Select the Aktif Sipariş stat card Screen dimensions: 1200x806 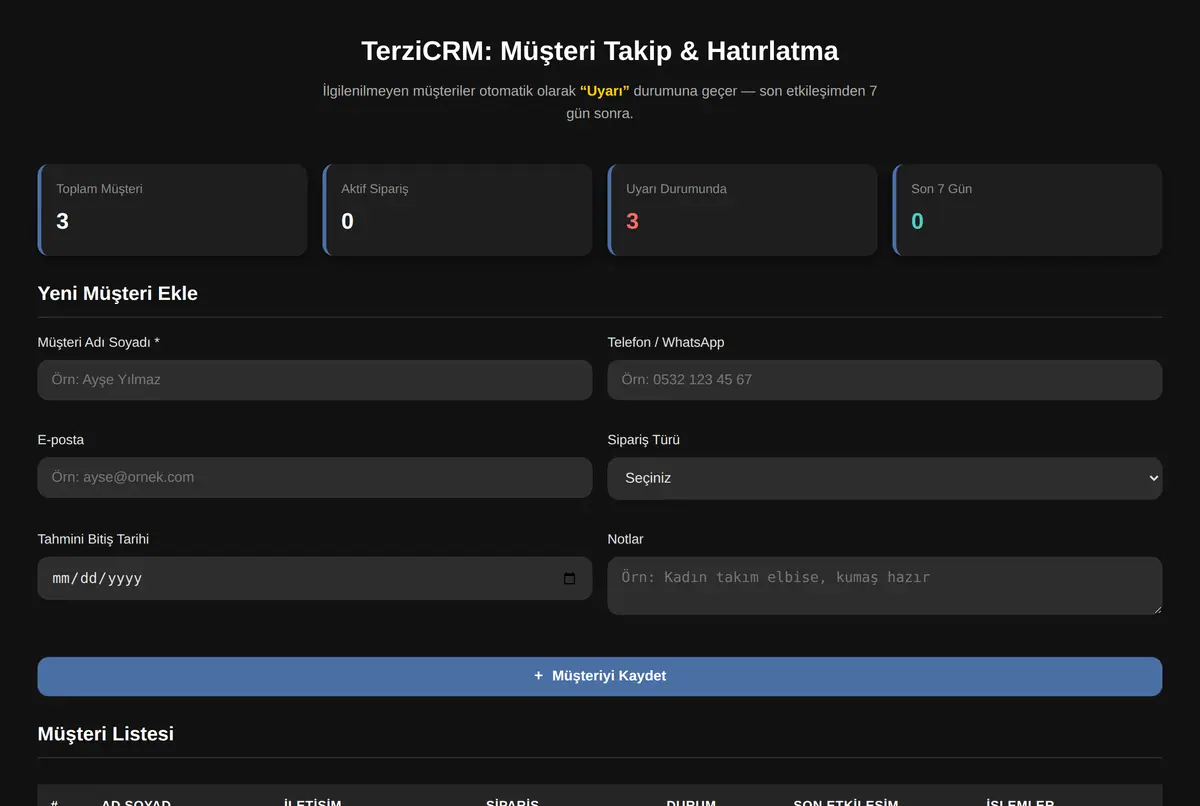click(457, 210)
